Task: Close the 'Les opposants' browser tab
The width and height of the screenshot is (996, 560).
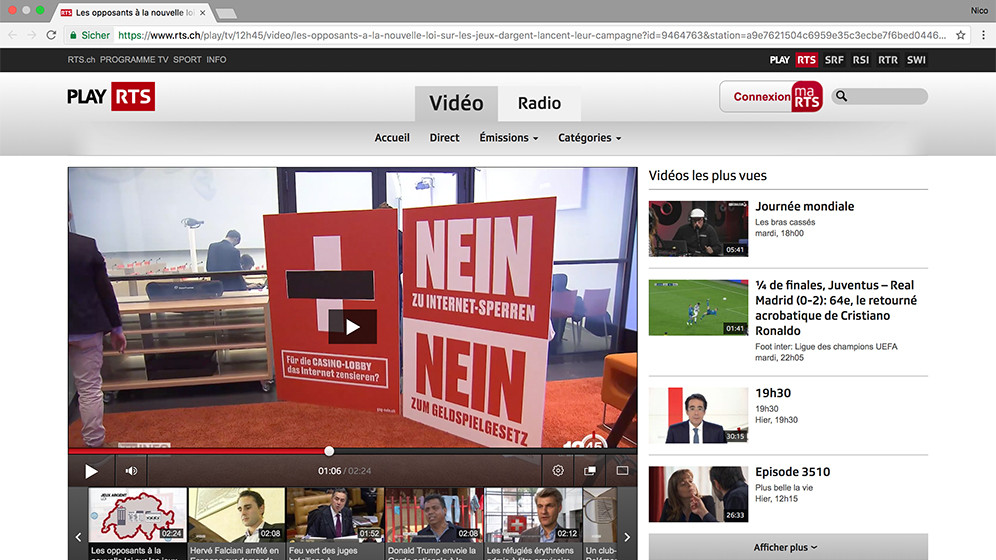Action: [x=203, y=13]
